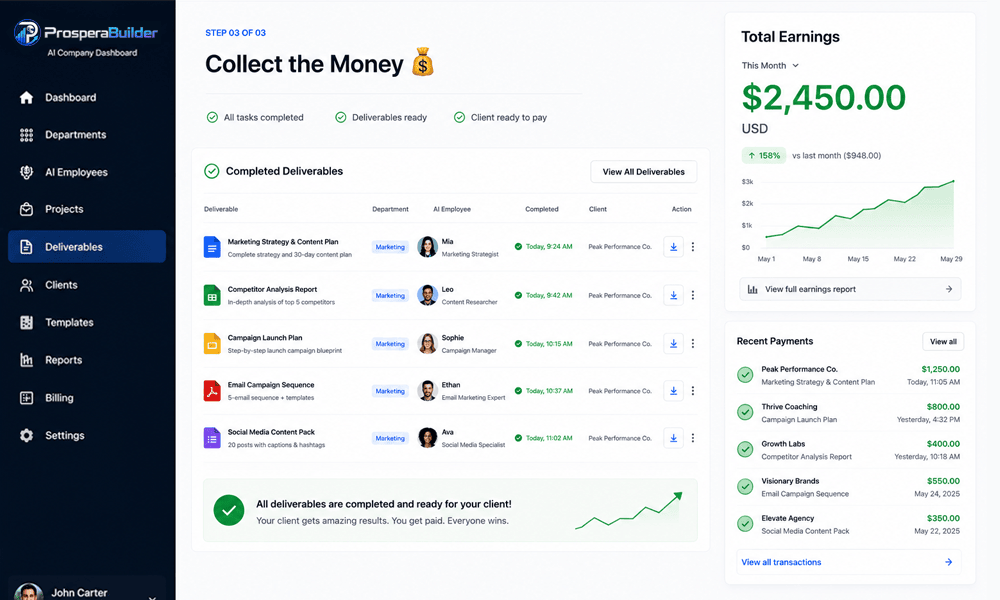The width and height of the screenshot is (1000, 600).
Task: Click the green spreadsheet icon for Competitor Analysis
Action: [212, 295]
